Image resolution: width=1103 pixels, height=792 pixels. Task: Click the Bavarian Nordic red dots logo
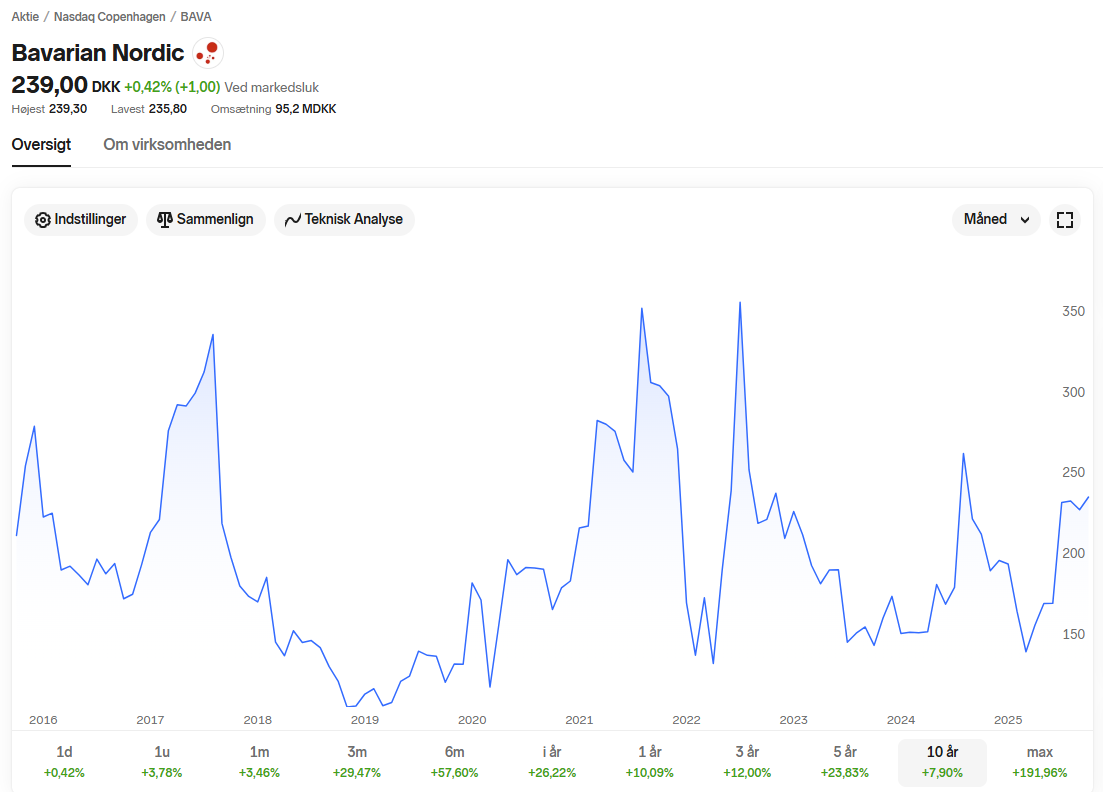point(208,53)
